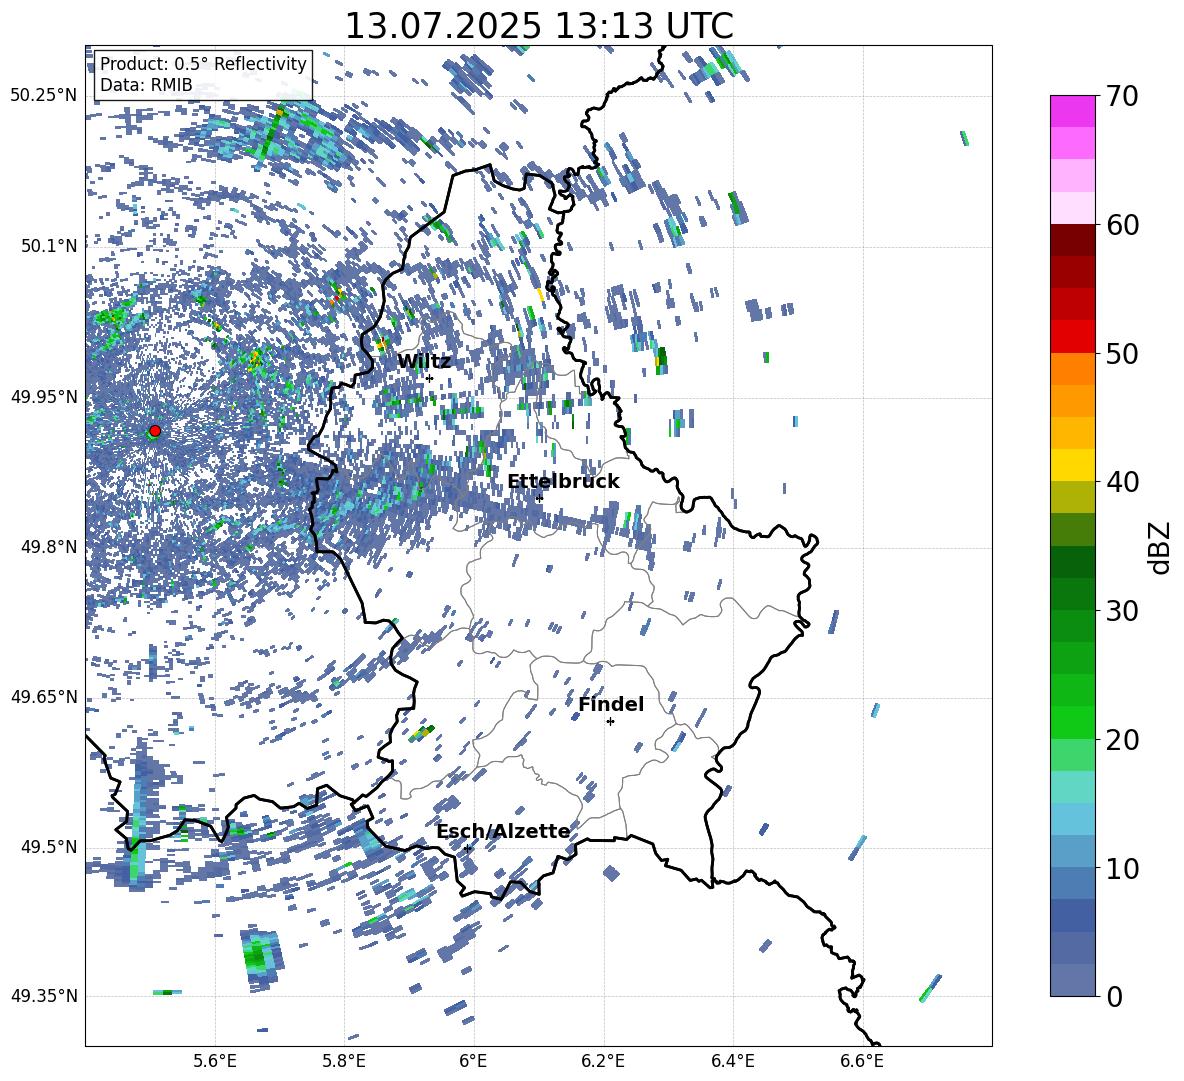Screen dimensions: 1184x1081
Task: Click the dark maroon colorbar segment below 60
Action: click(1072, 240)
